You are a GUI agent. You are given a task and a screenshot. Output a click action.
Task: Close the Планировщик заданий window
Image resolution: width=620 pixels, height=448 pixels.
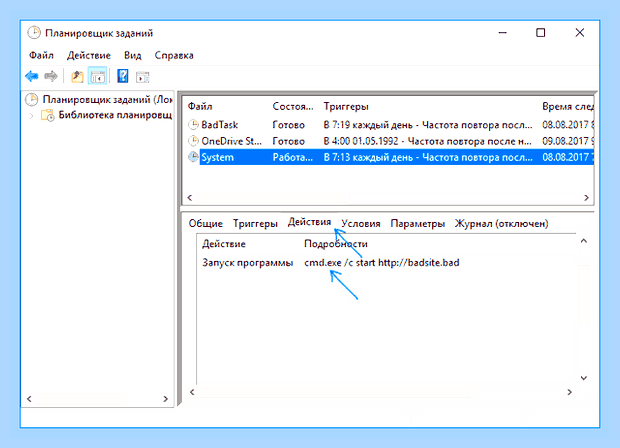click(580, 33)
